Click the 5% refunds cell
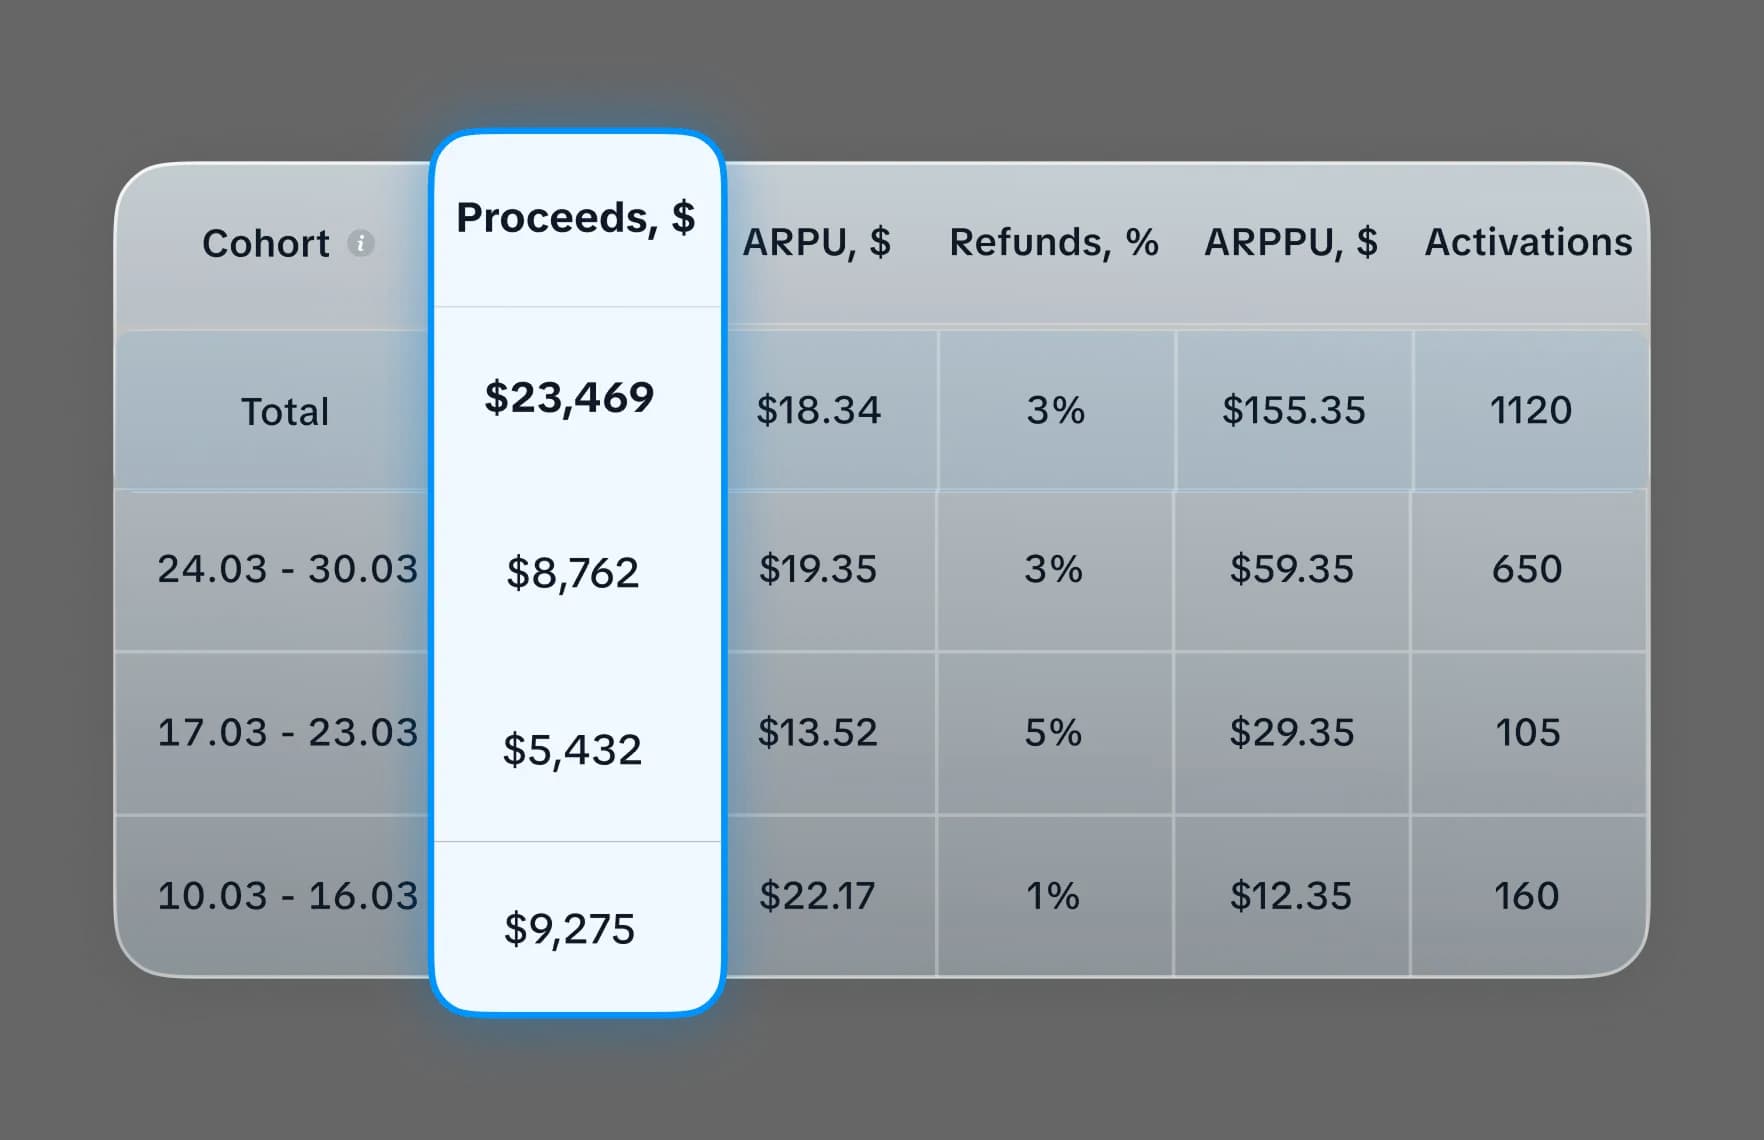1764x1140 pixels. coord(1054,732)
